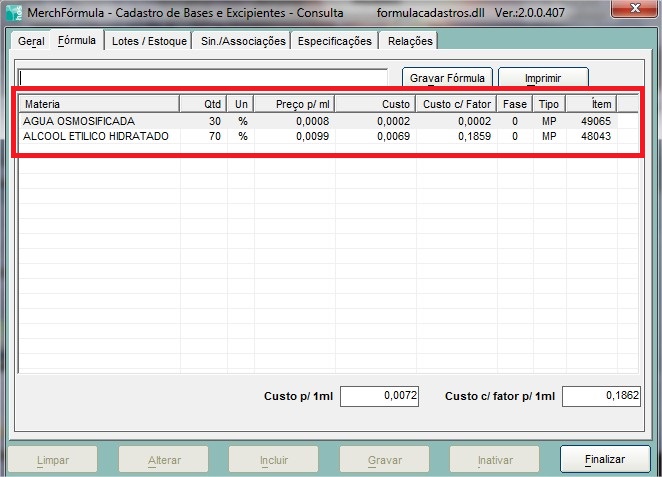The width and height of the screenshot is (662, 477).
Task: Click the text input field above the table
Action: click(203, 77)
